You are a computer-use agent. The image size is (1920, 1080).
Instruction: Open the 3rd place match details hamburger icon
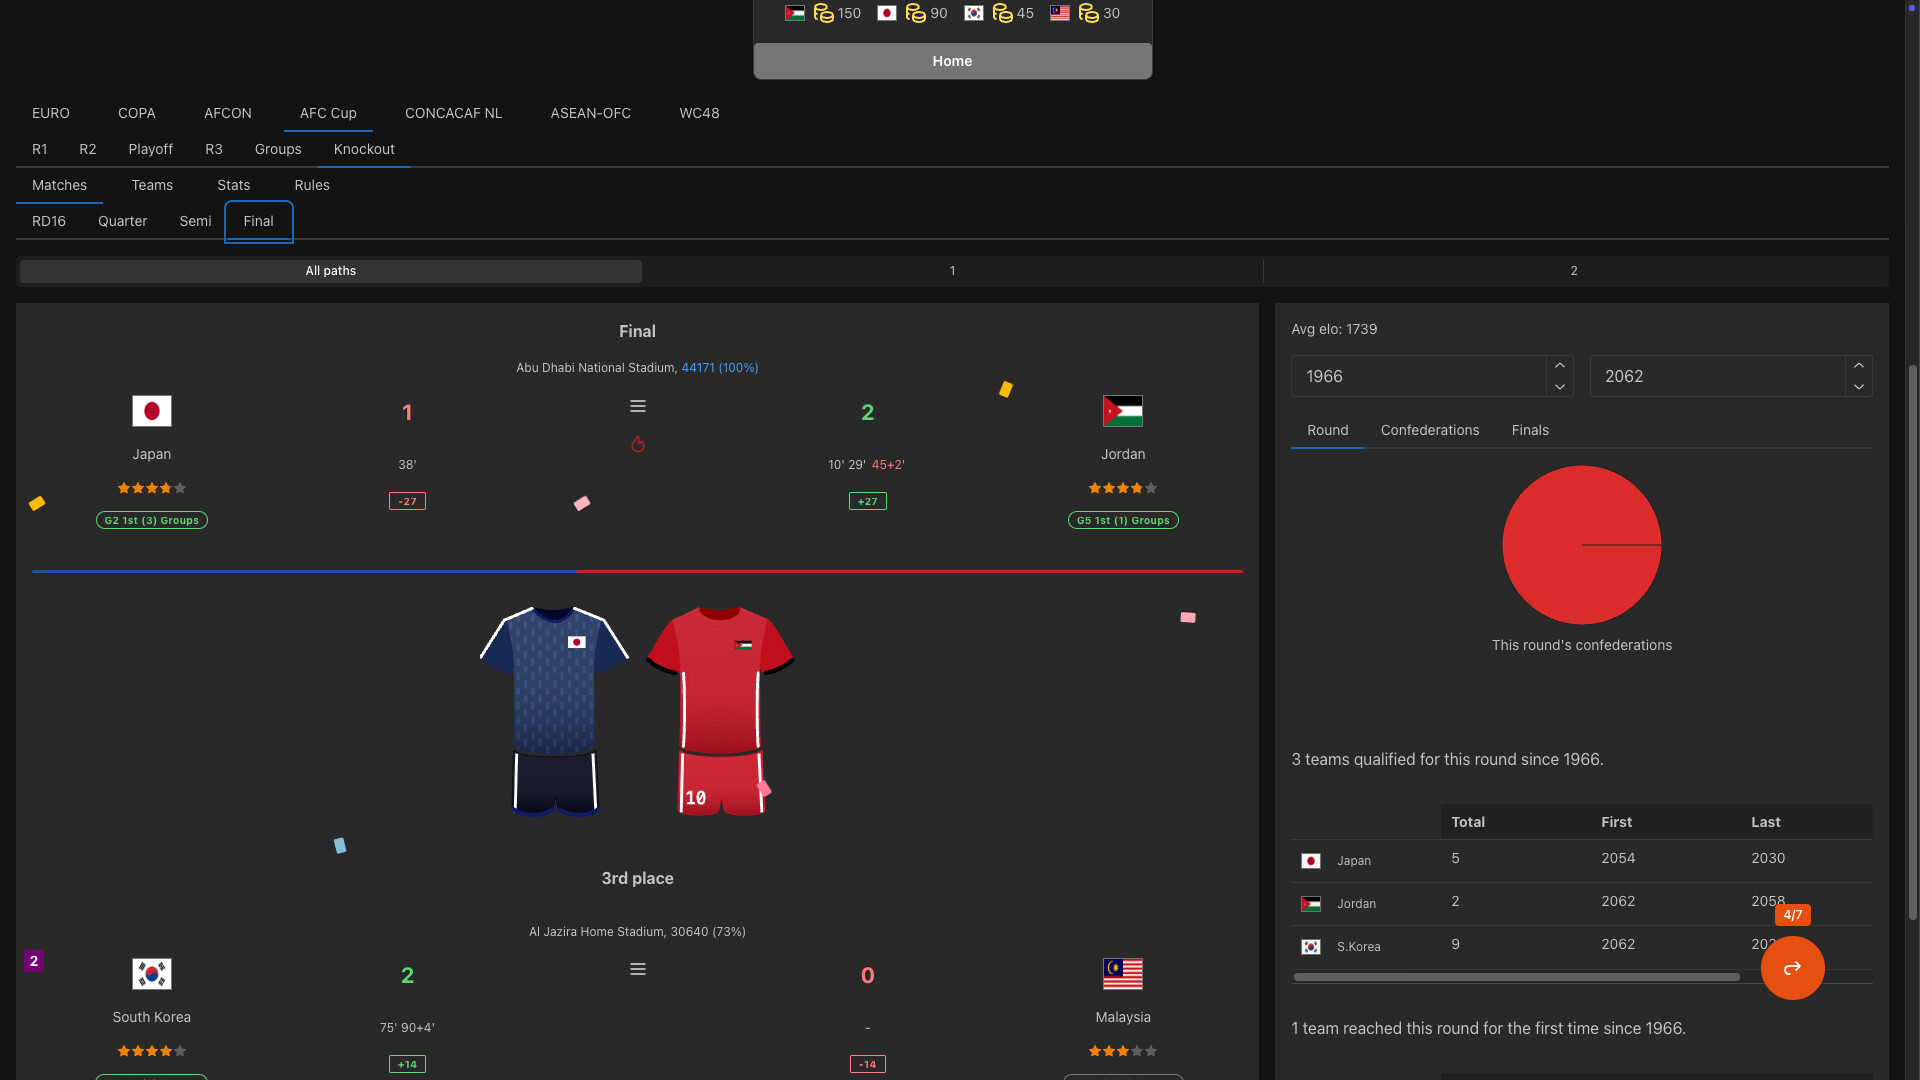[638, 969]
